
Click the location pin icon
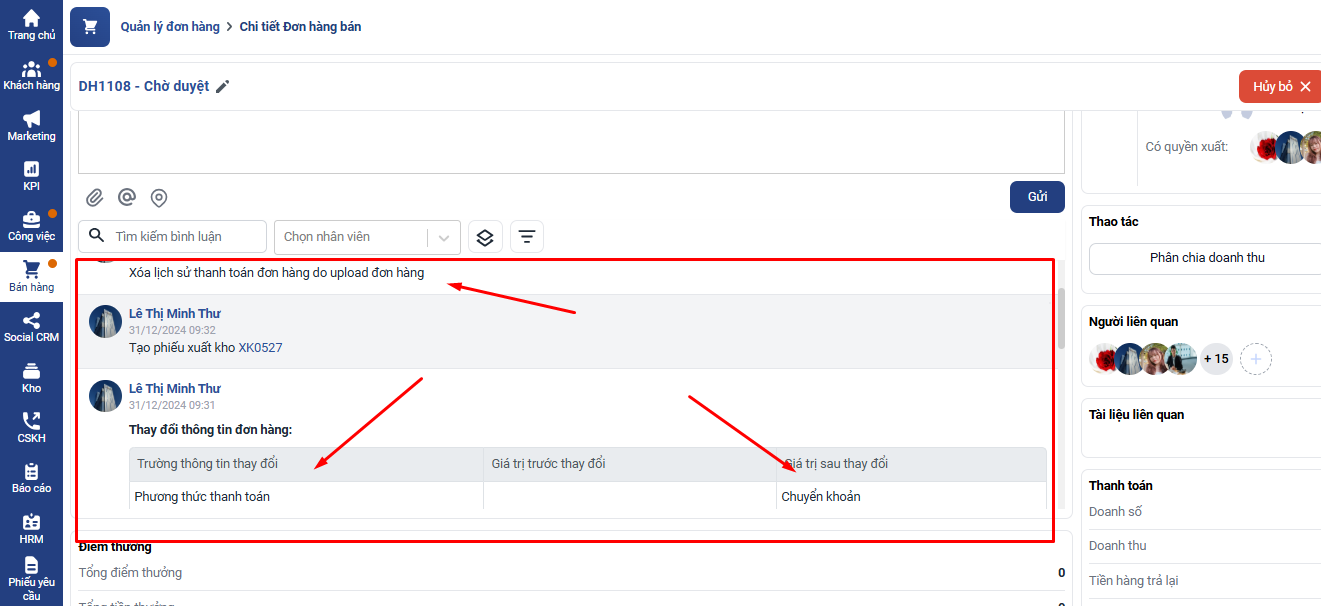(x=158, y=197)
